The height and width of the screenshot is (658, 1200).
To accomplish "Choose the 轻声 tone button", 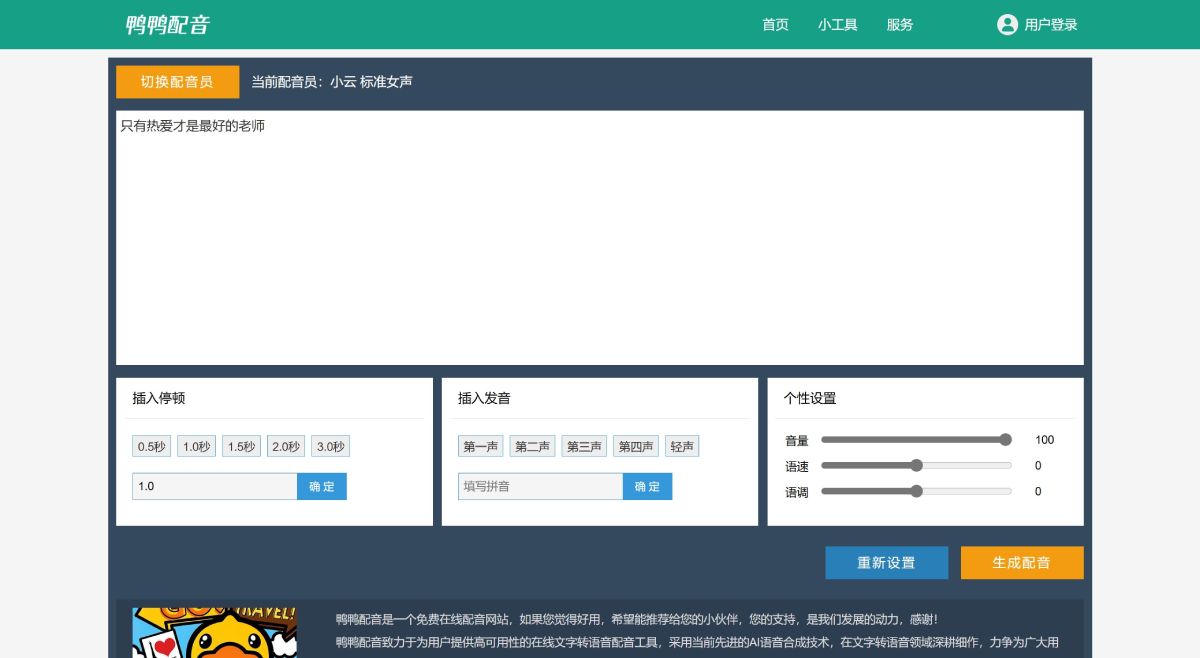I will point(682,446).
